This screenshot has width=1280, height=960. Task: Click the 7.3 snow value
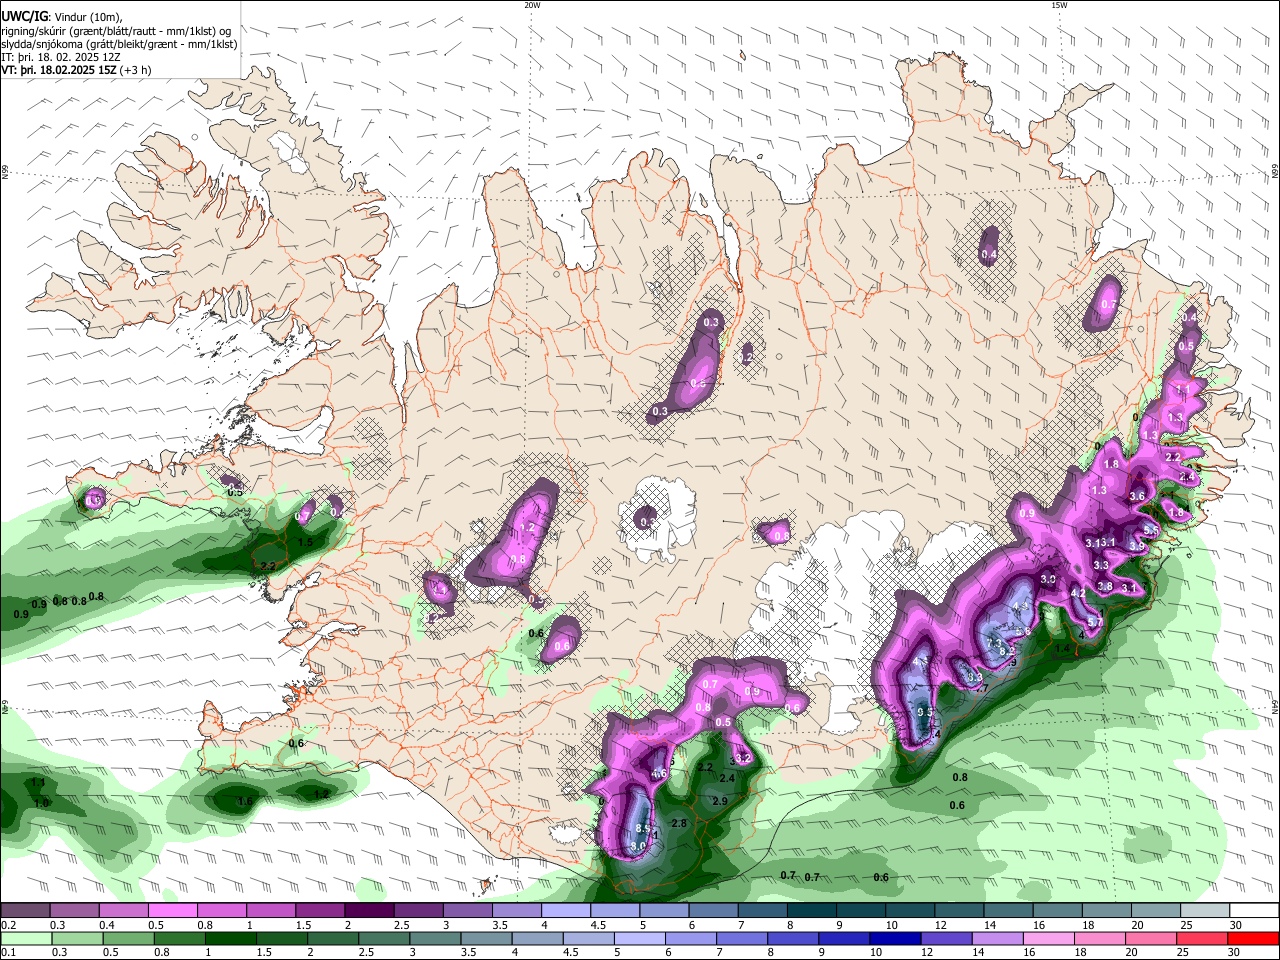(994, 642)
